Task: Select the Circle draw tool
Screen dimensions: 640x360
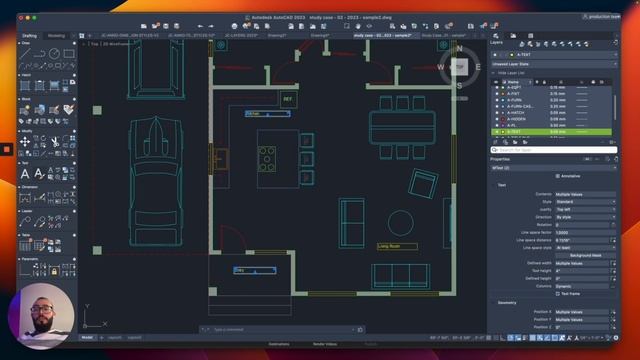Action: (54, 53)
